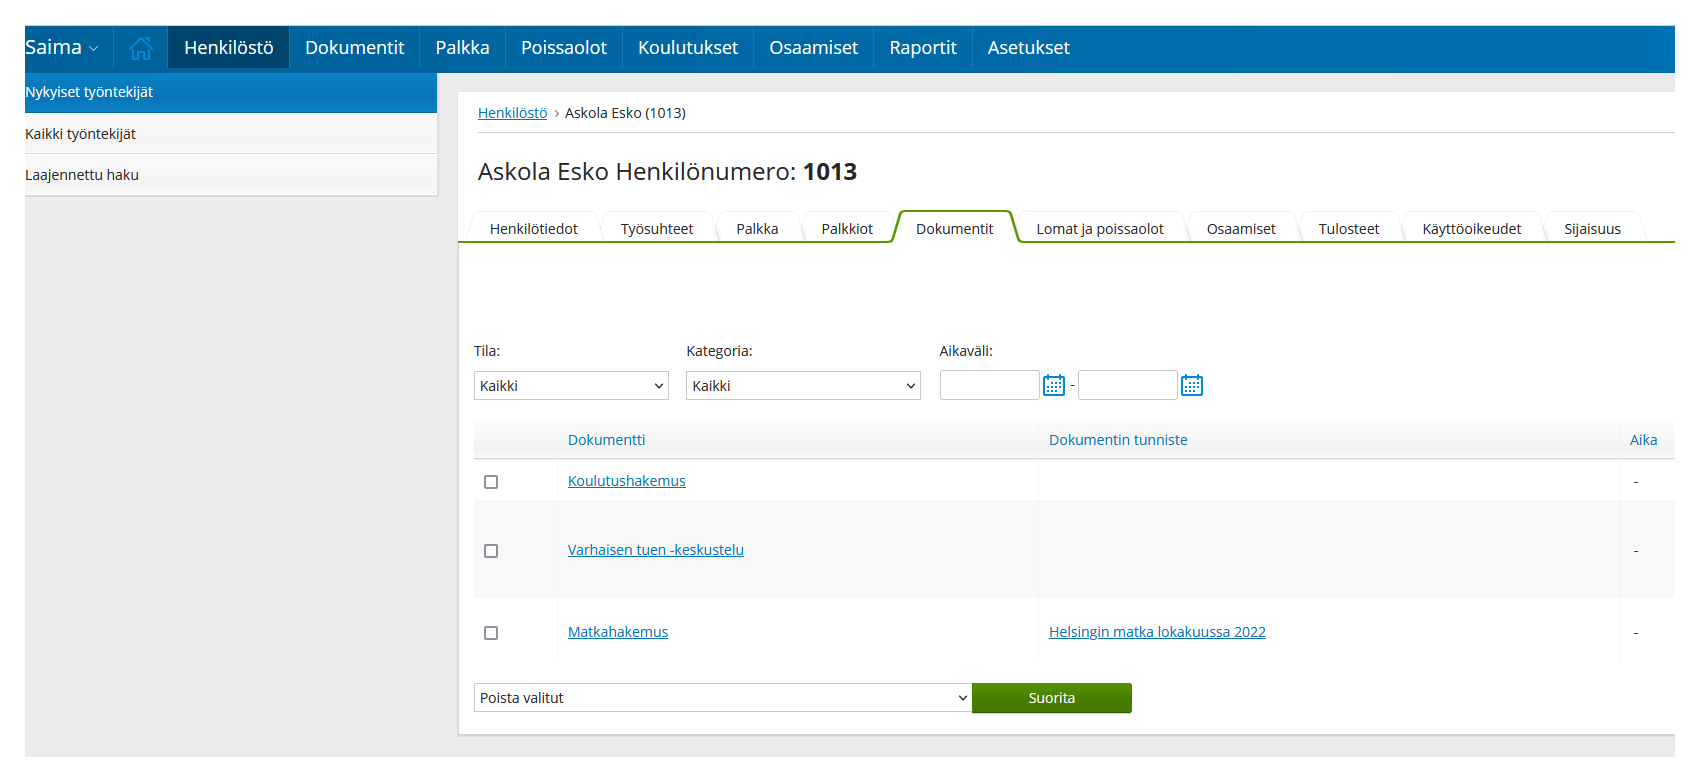
Task: Switch to the Työsuhteet tab
Action: 657,229
